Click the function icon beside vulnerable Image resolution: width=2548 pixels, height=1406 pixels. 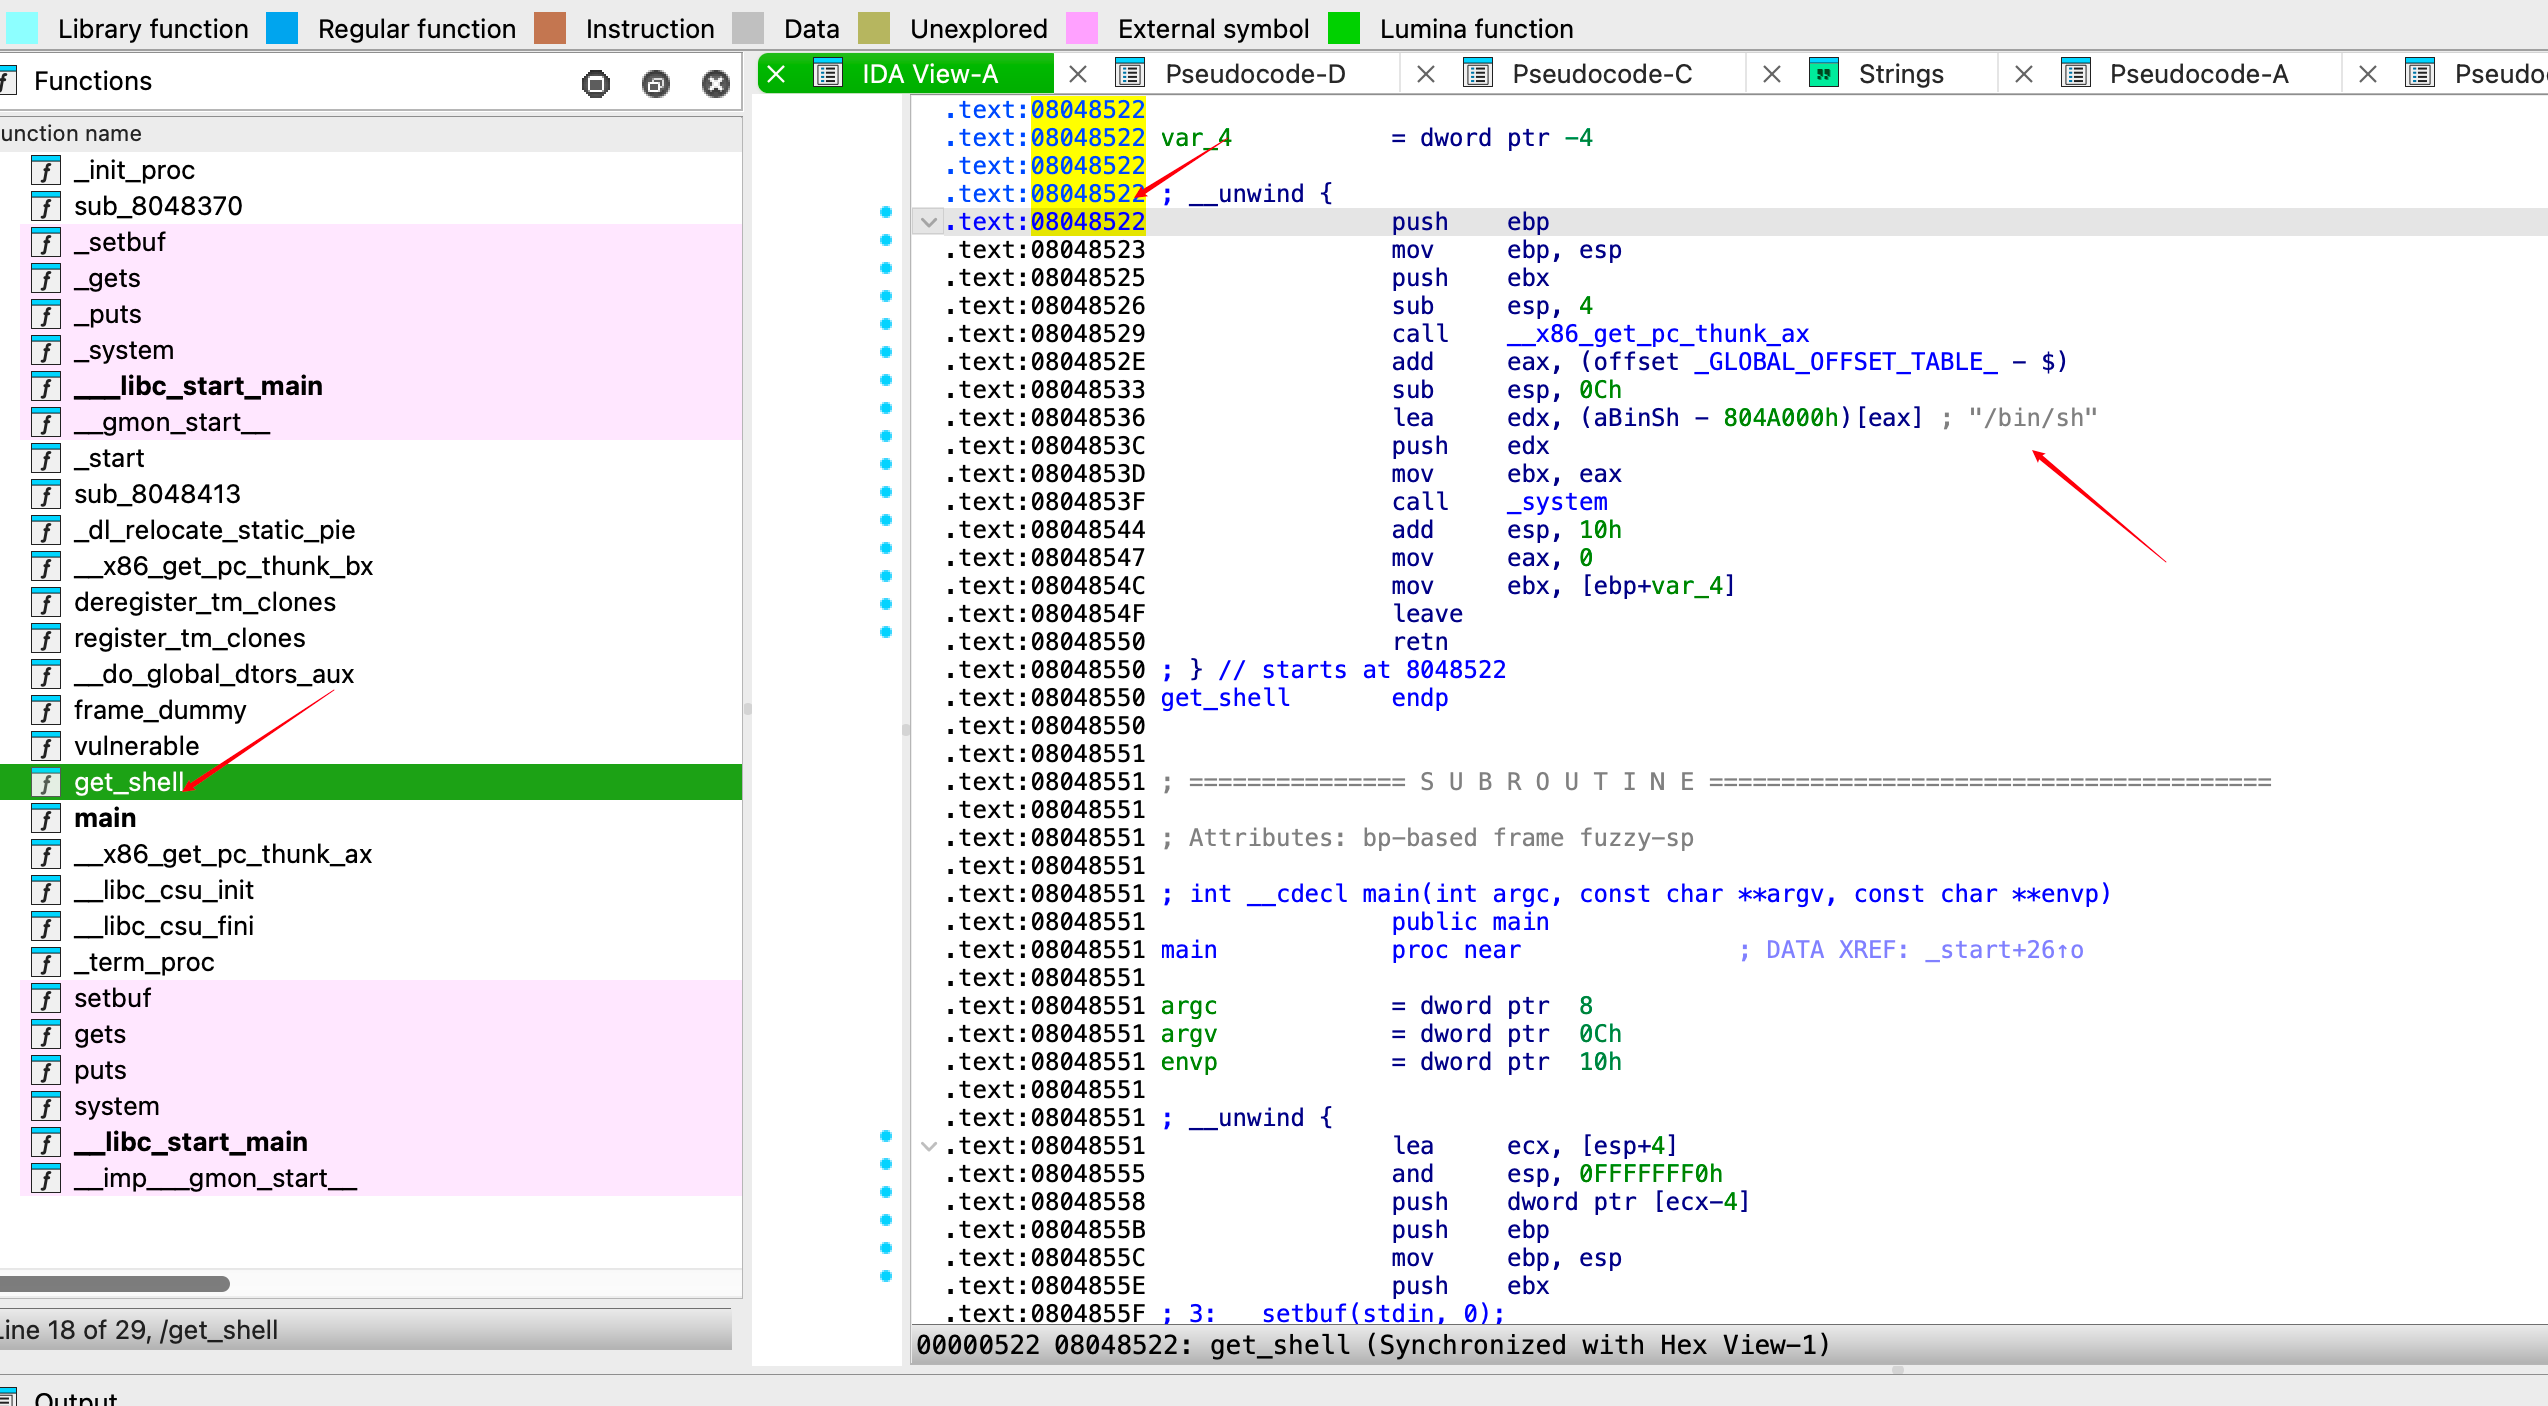coord(46,746)
